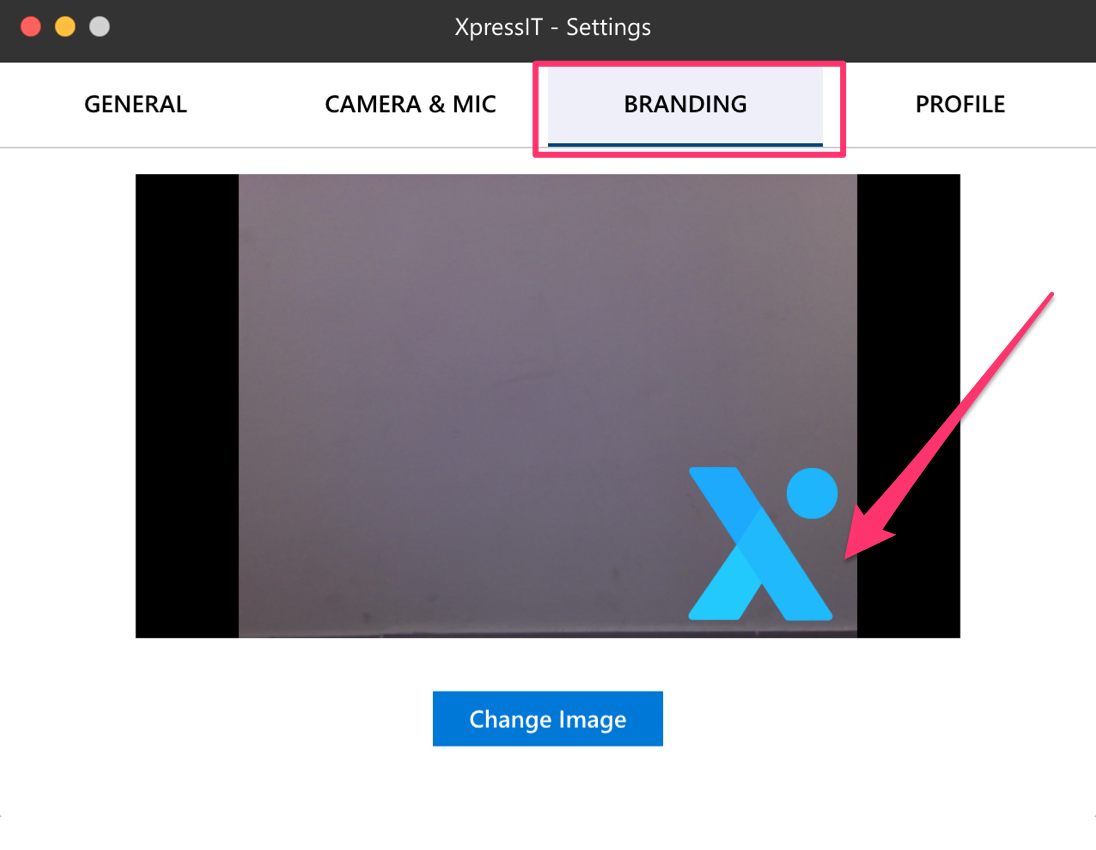
Task: Click the left black bar of the preview
Action: [187, 405]
